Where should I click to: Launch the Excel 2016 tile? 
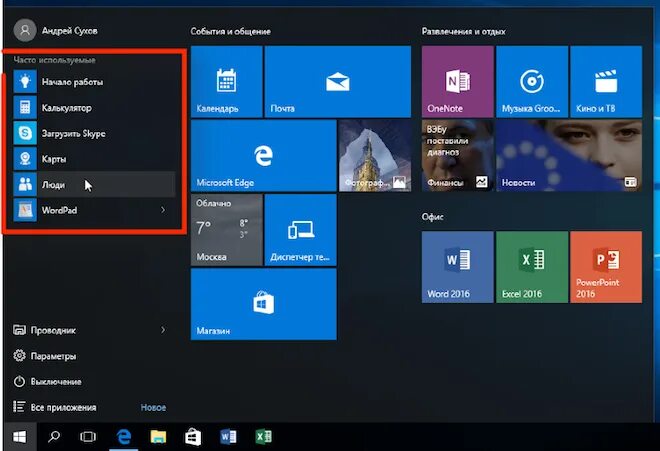point(532,267)
